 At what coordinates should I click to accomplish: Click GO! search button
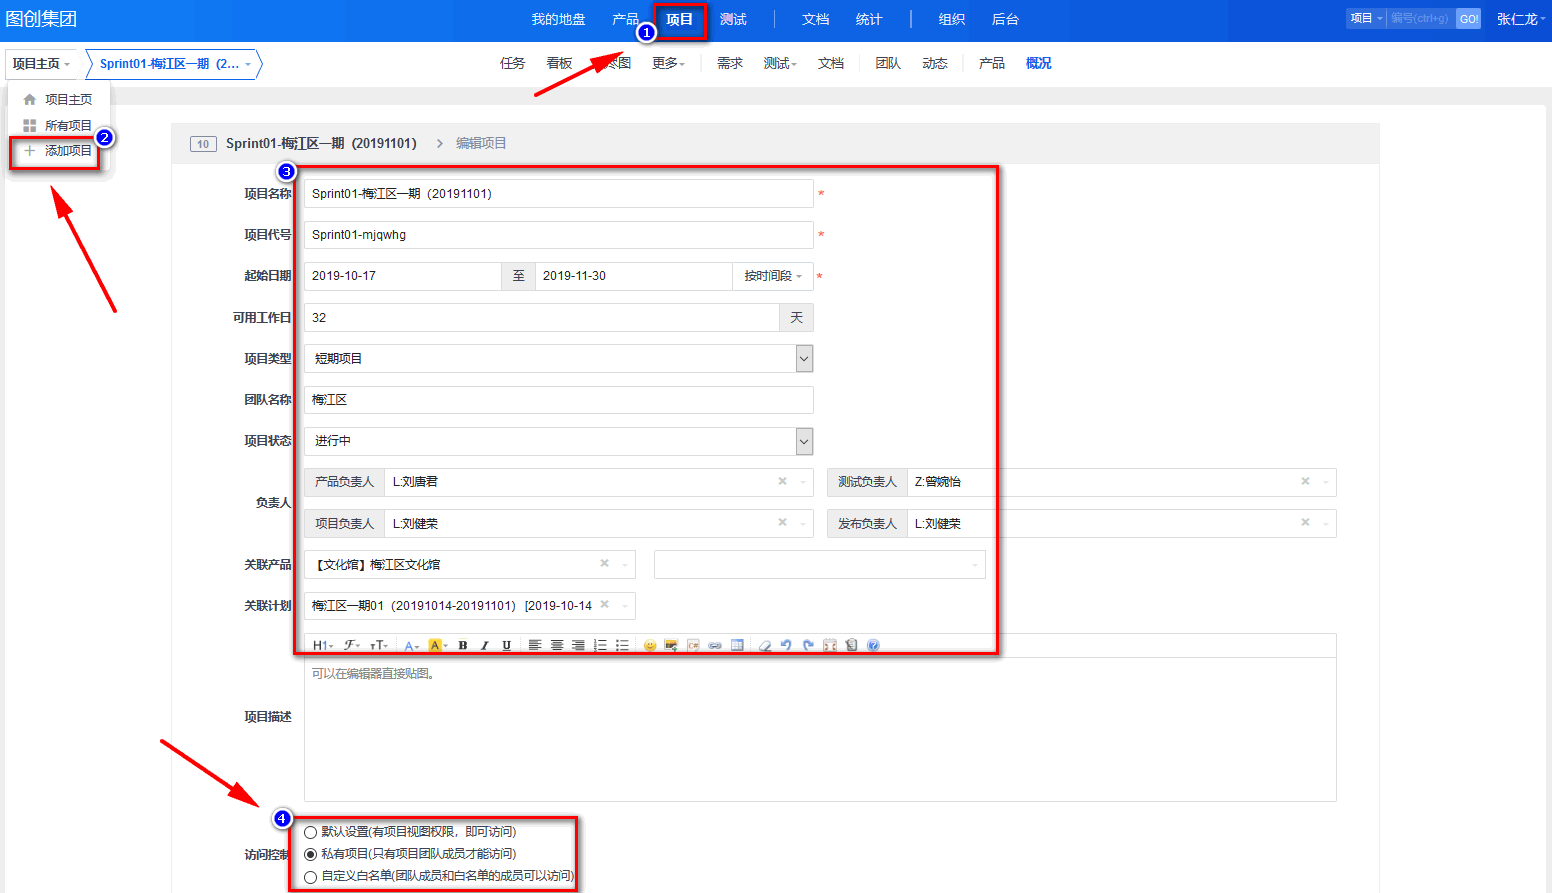click(1469, 19)
